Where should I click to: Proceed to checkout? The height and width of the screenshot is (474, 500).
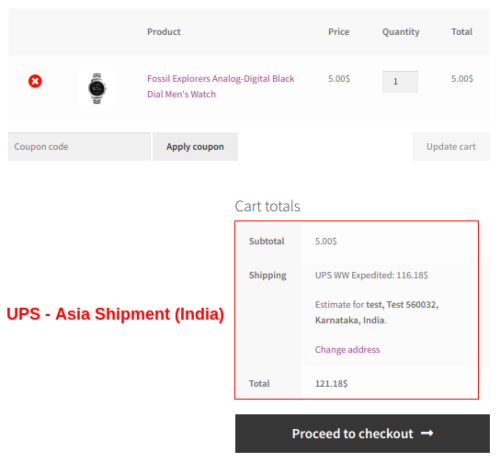pos(362,434)
